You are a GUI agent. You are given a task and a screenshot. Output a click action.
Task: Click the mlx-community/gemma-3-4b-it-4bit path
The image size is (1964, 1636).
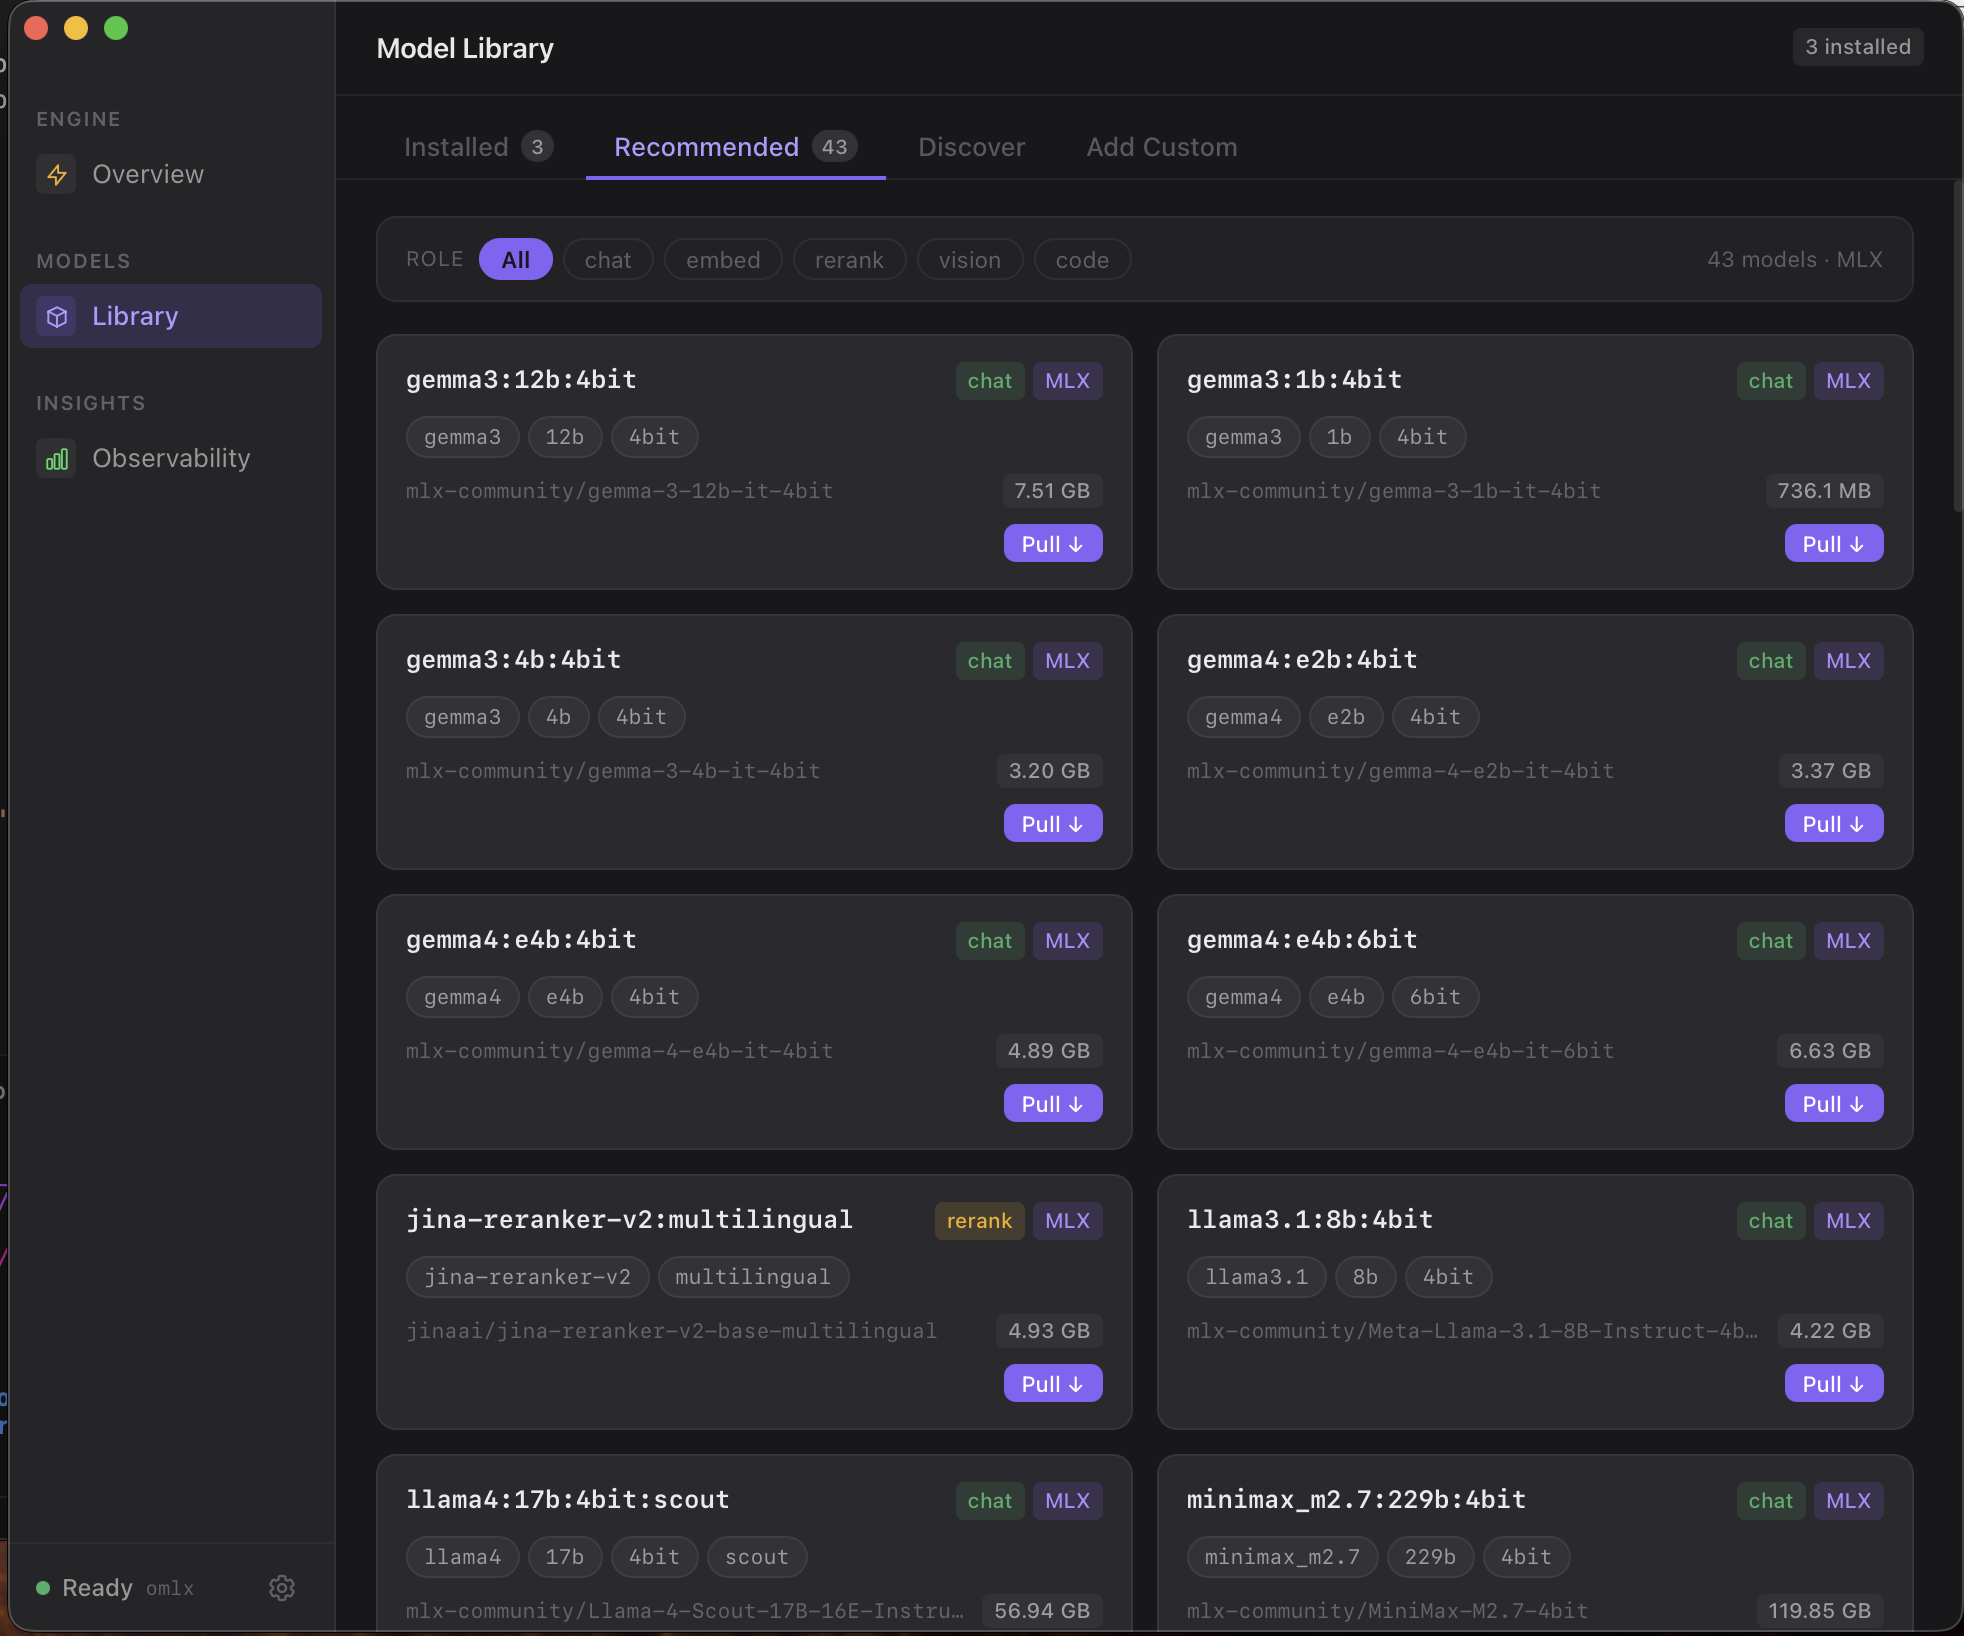(613, 771)
